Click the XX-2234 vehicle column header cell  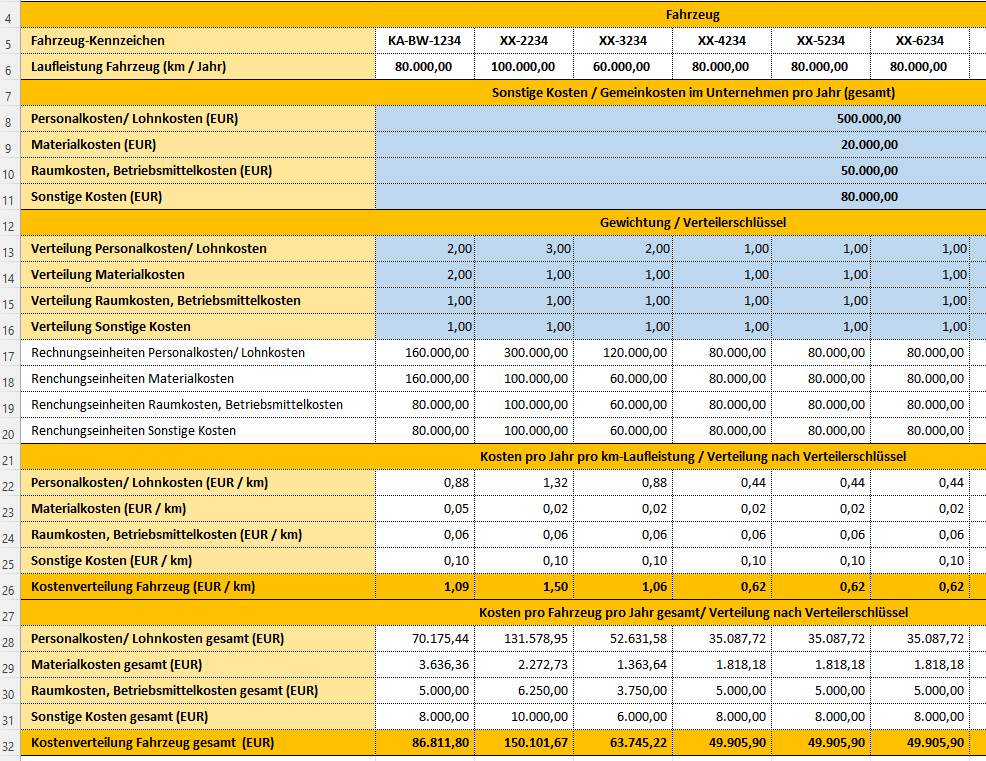[x=524, y=41]
